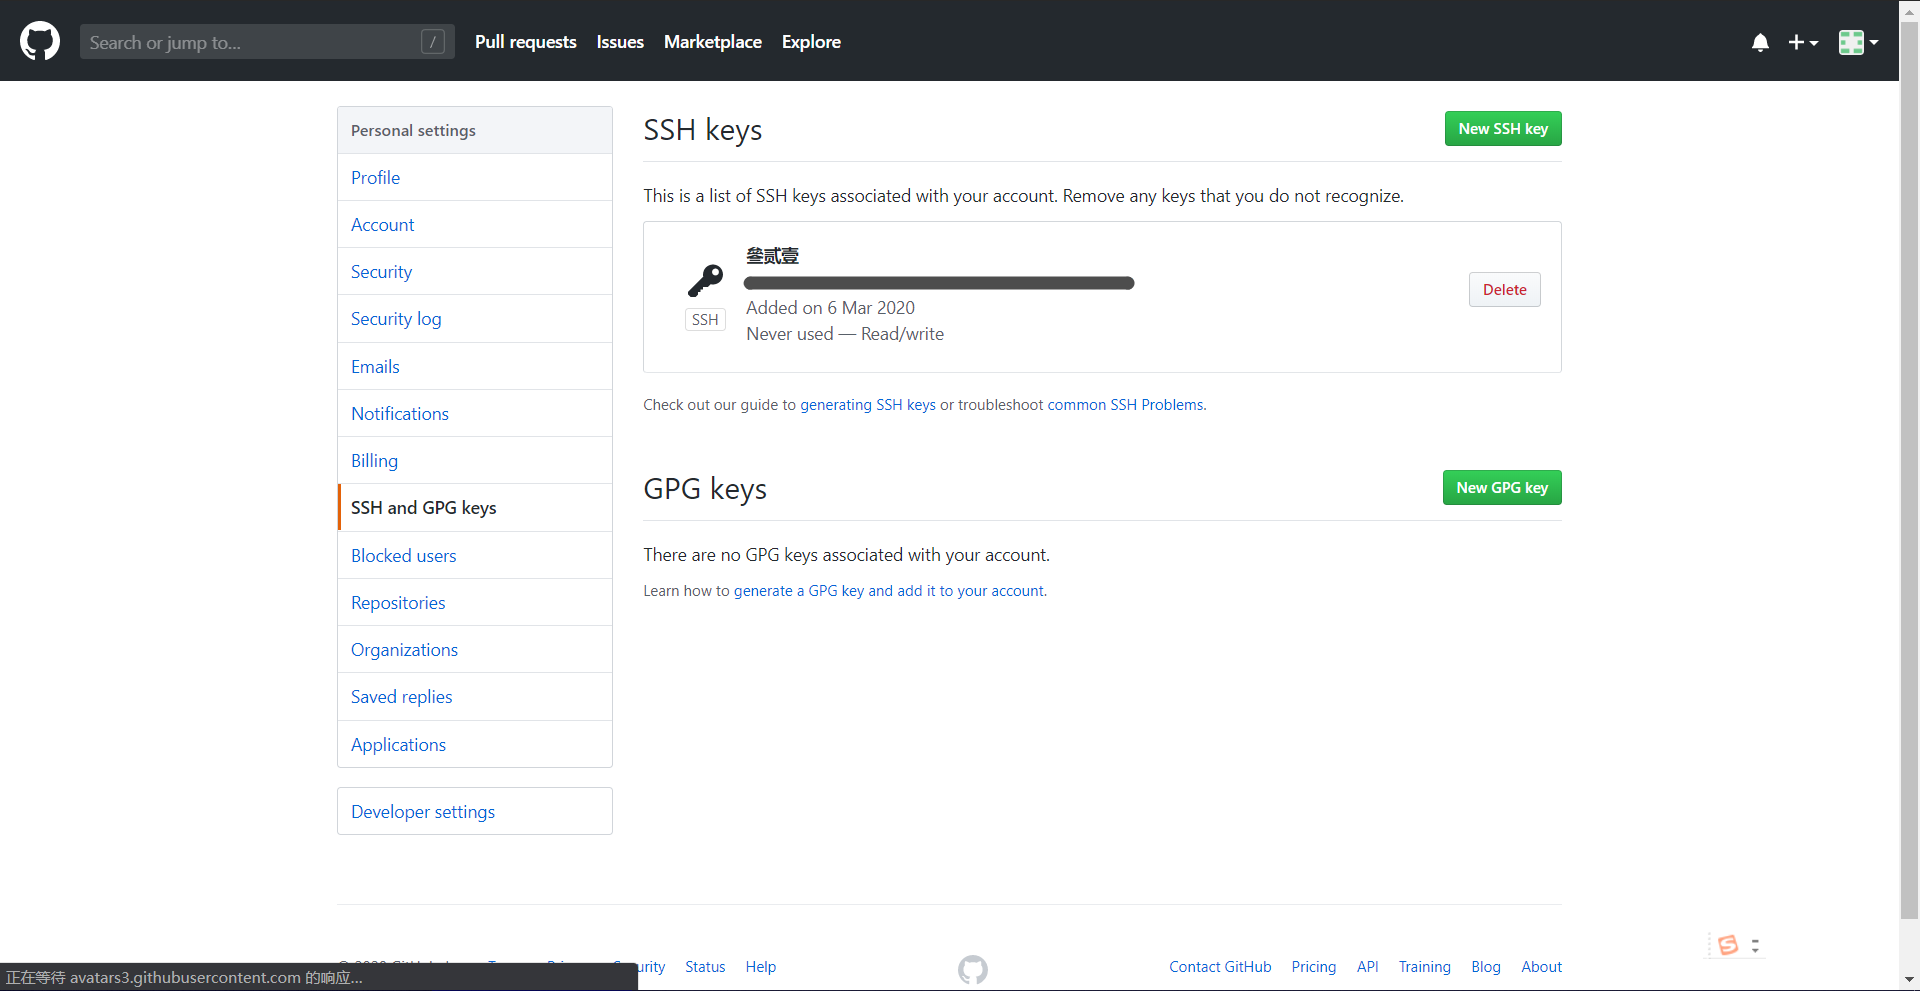The height and width of the screenshot is (991, 1920).
Task: Click the New SSH key button
Action: (x=1503, y=129)
